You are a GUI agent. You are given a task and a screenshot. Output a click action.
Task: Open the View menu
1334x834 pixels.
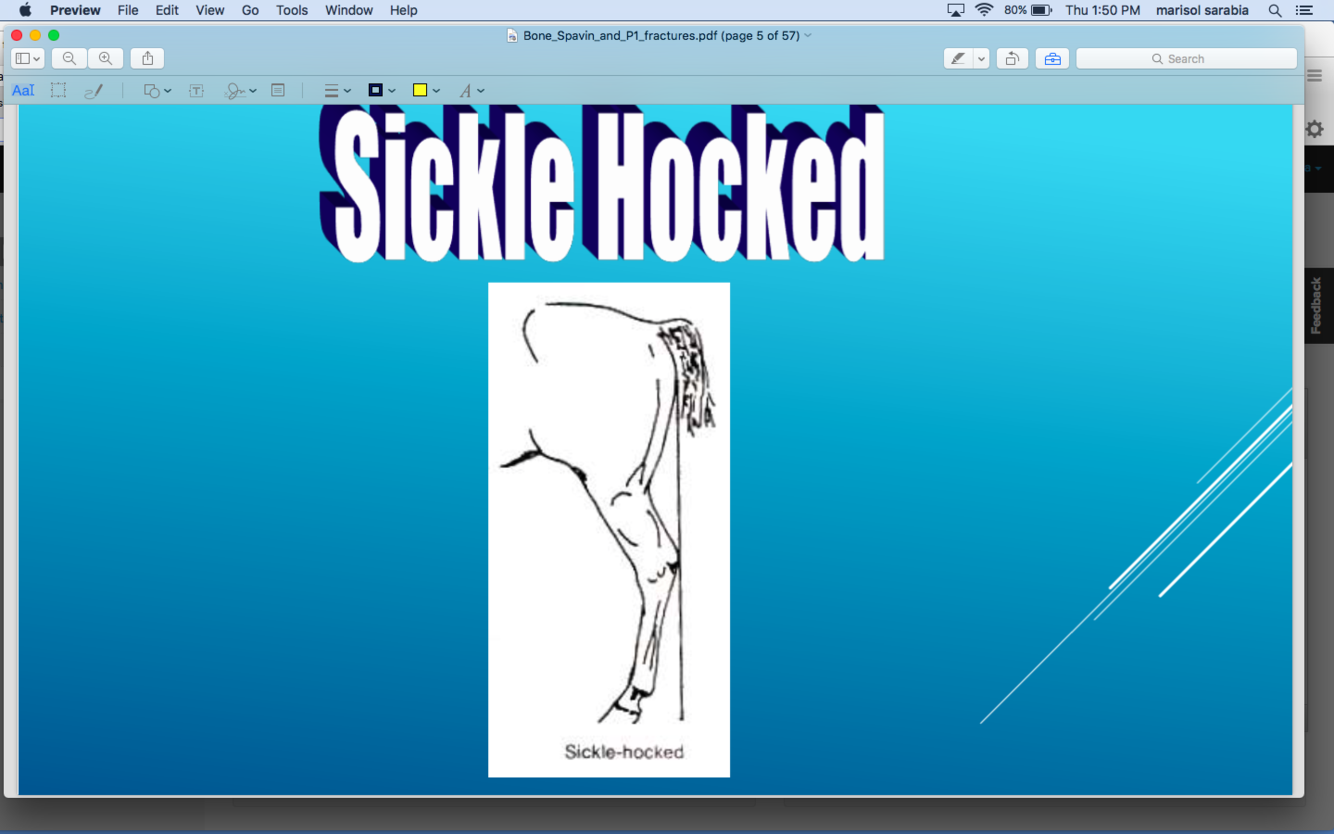click(x=210, y=10)
